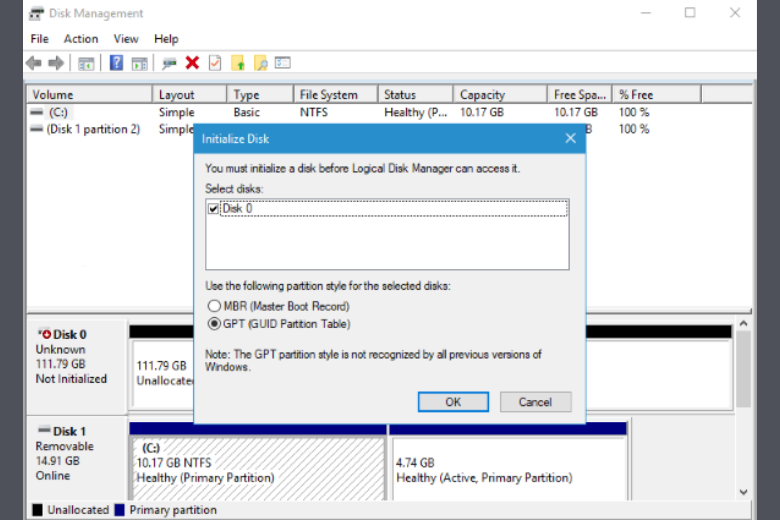Click the blue Help question mark icon
This screenshot has width=780, height=520.
point(116,63)
